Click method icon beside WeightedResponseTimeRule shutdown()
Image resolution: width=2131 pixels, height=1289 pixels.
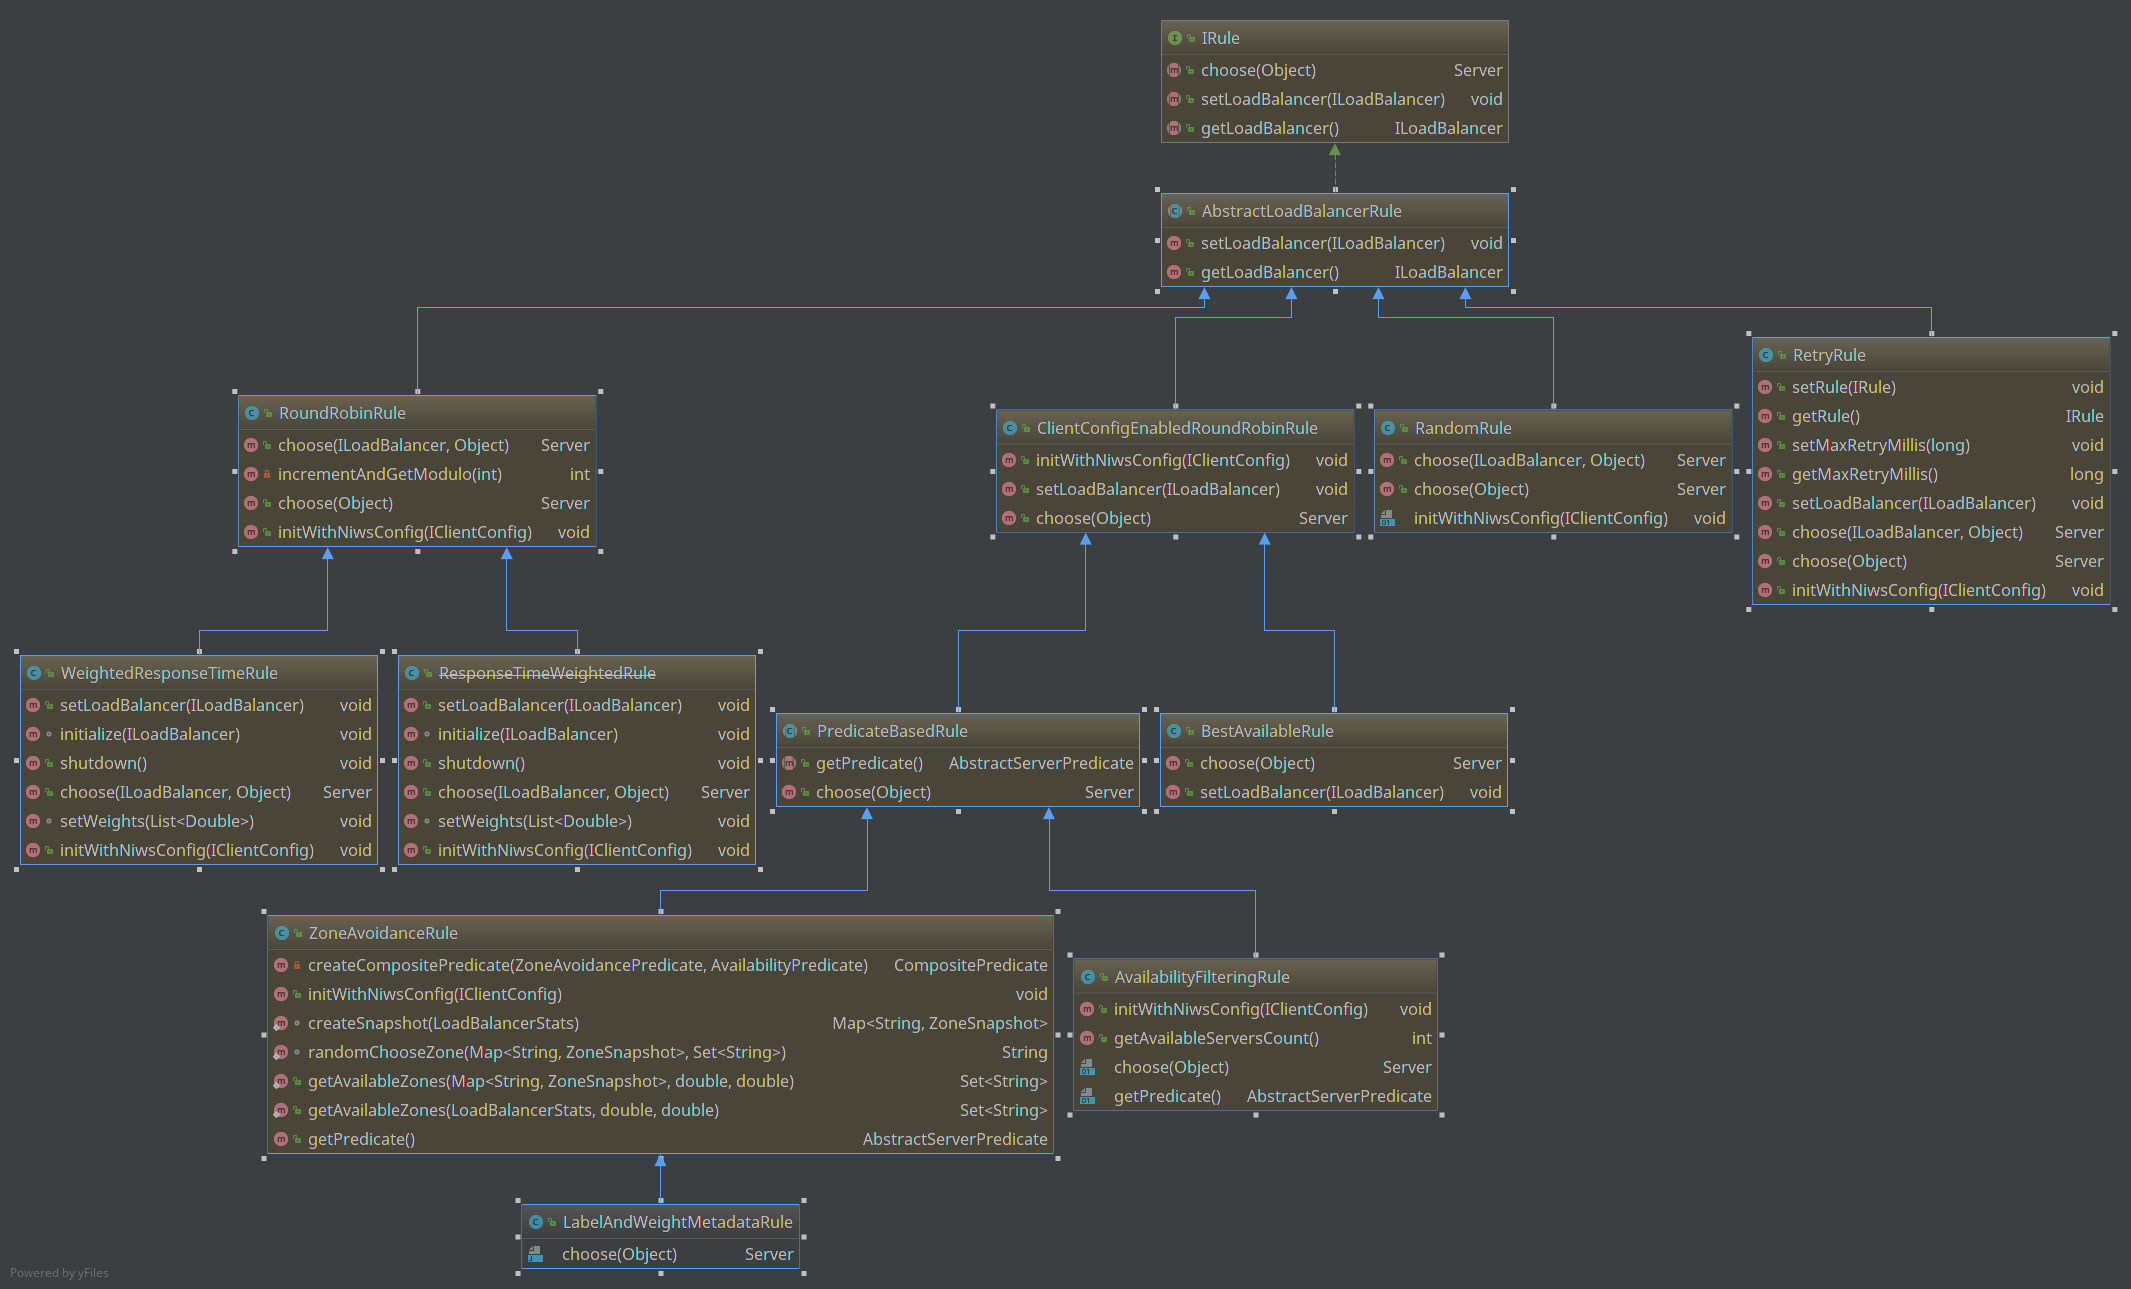coord(33,763)
